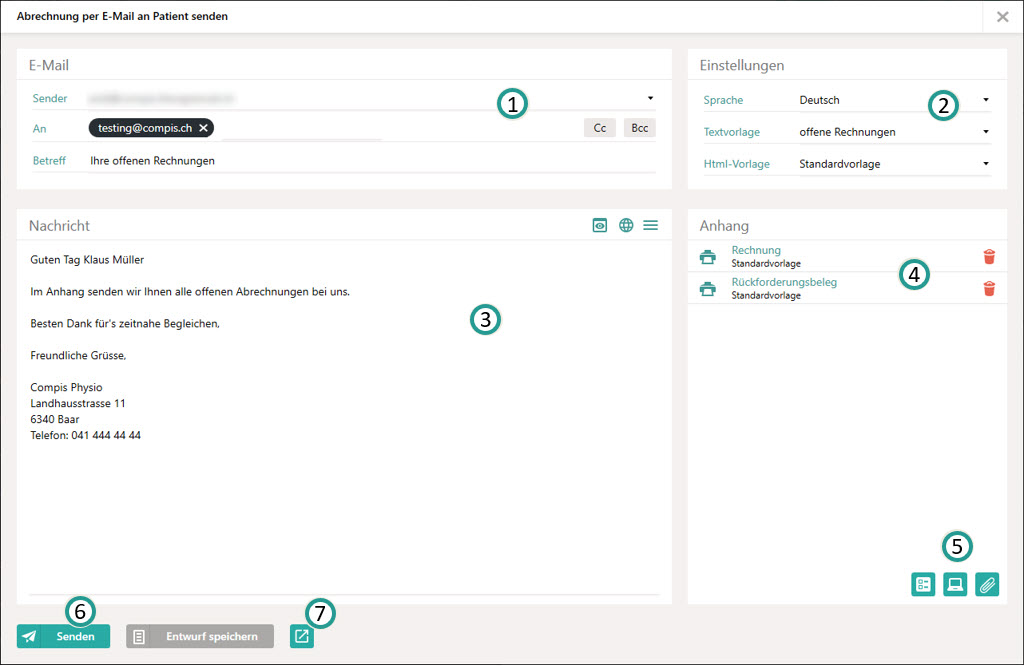Click into the Betreff subject field
The width and height of the screenshot is (1025, 666).
[373, 161]
